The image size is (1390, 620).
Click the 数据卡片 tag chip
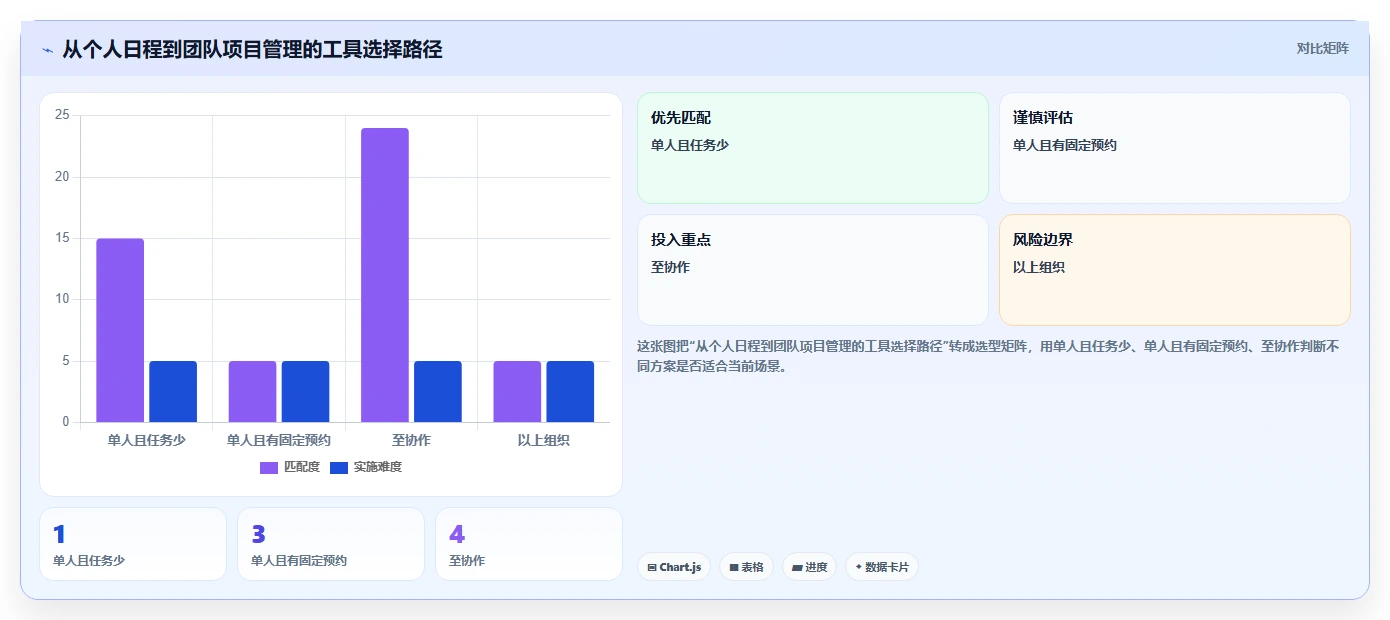click(x=881, y=567)
